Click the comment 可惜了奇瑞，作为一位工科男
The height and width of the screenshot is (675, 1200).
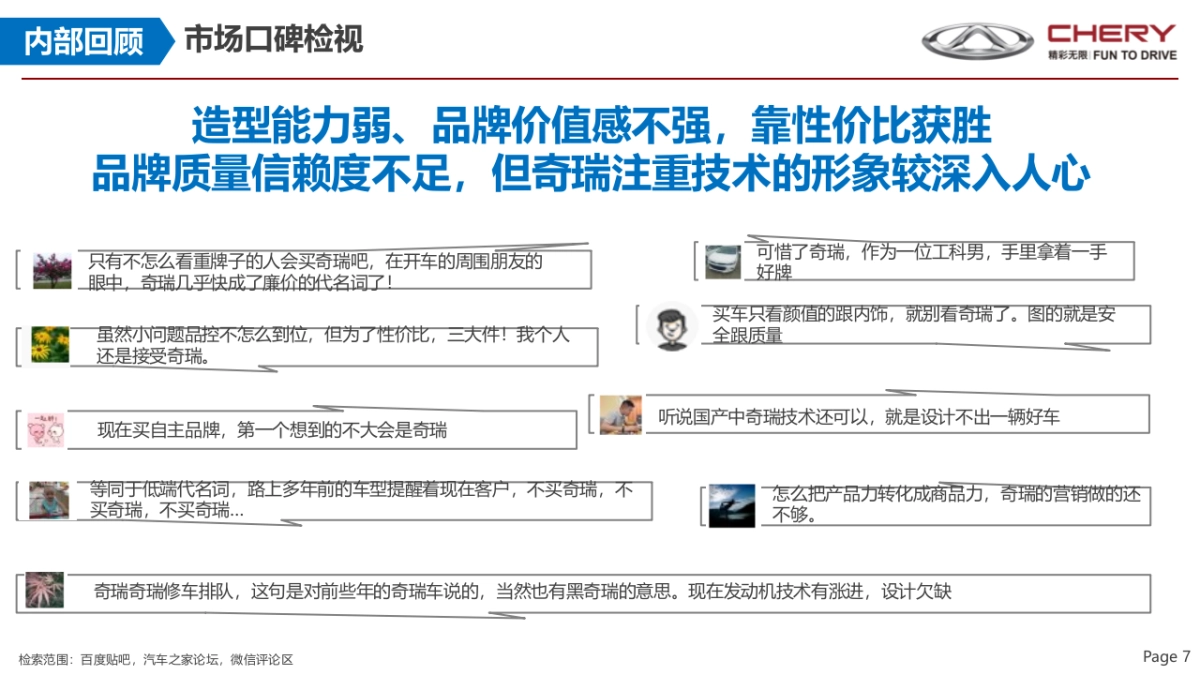pos(932,262)
